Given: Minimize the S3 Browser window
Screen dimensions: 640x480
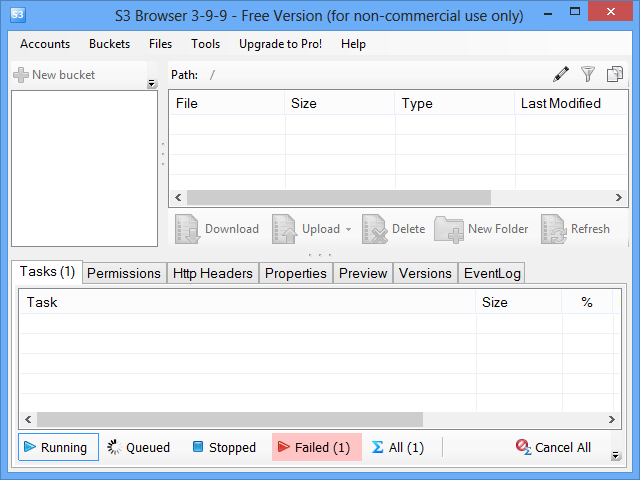Looking at the screenshot, I should point(548,12).
